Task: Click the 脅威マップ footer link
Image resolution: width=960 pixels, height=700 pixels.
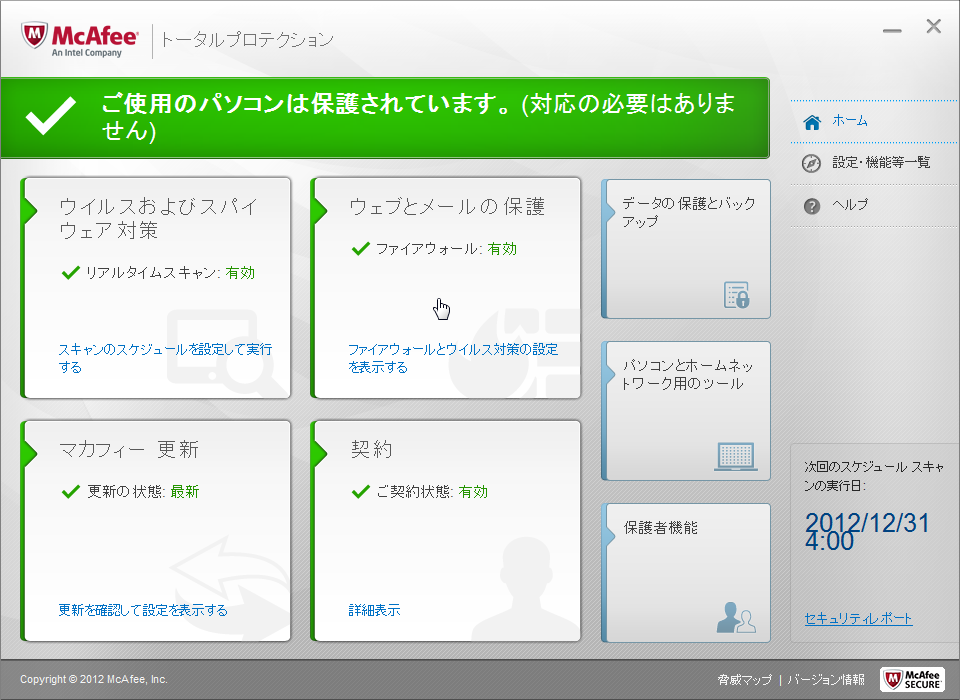Action: tap(744, 680)
